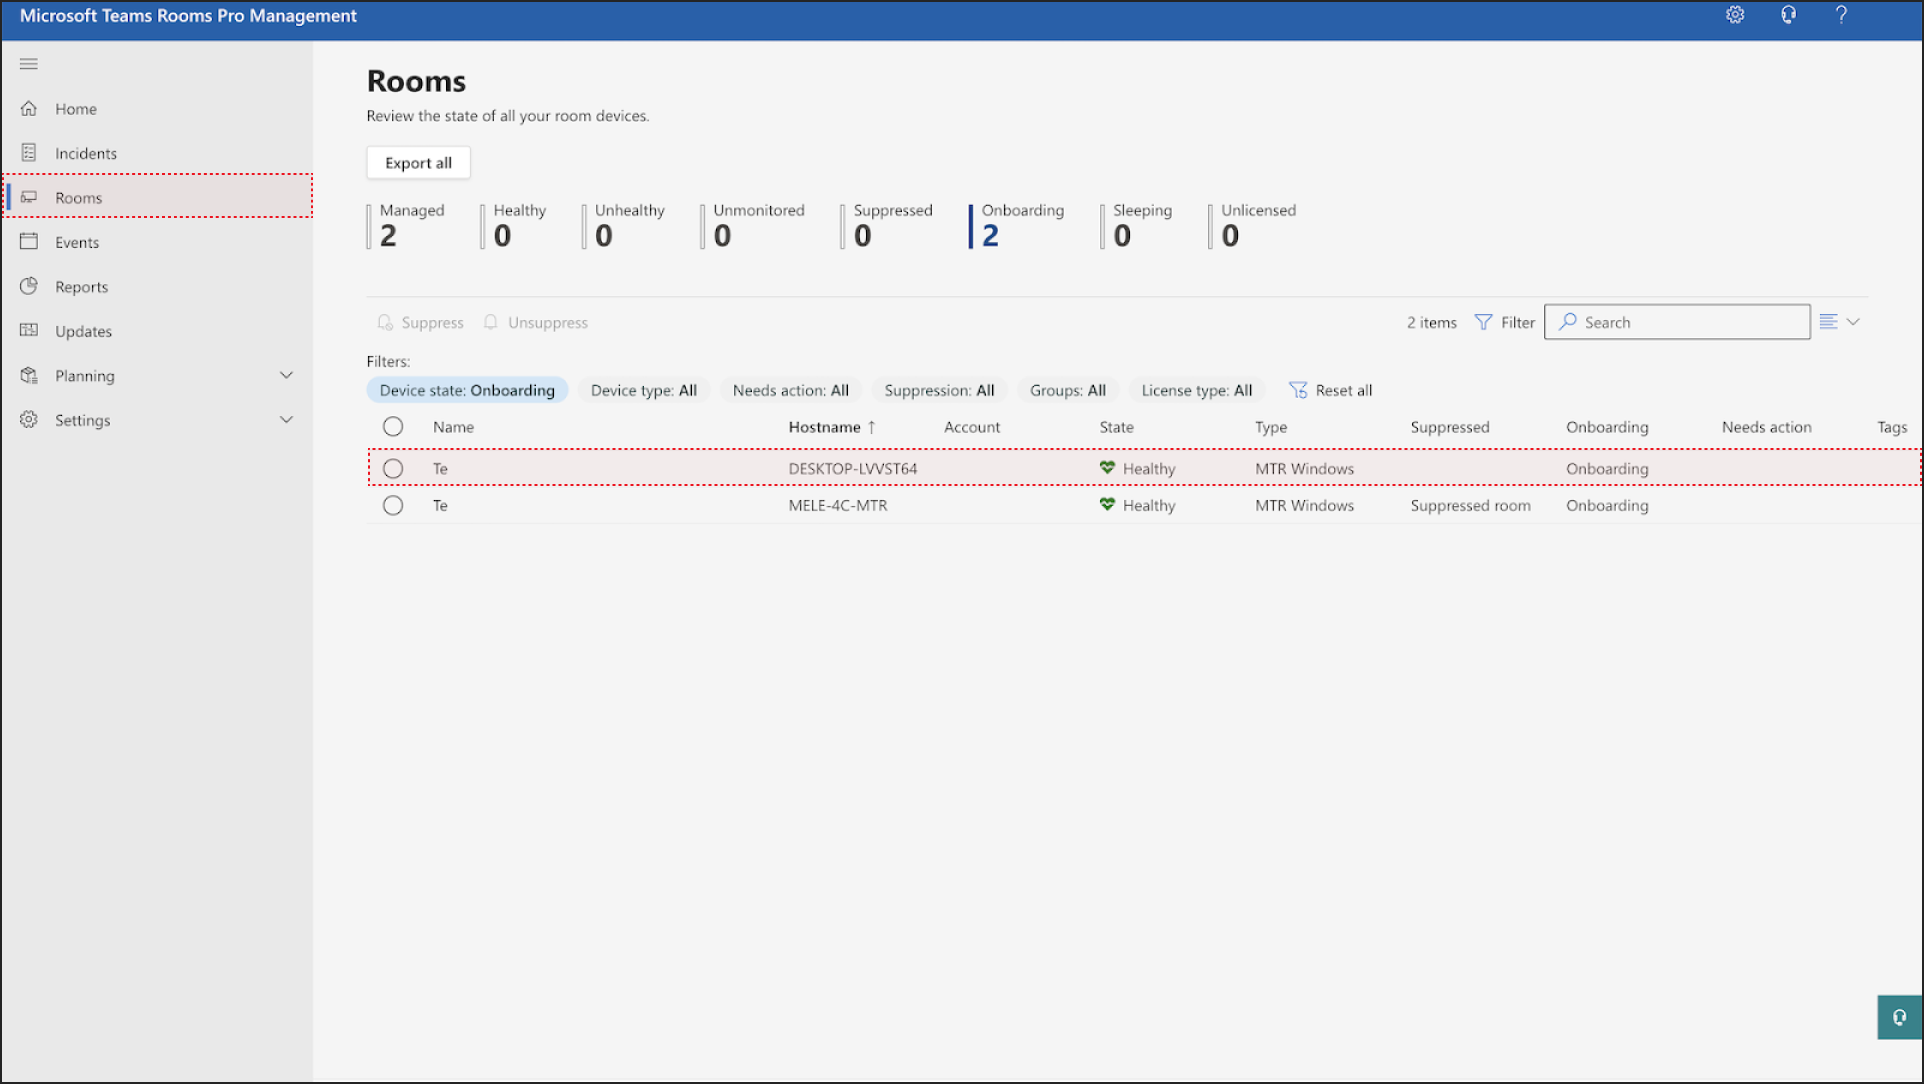Click the Device type: All filter pill
Viewport: 1924px width, 1084px height.
click(643, 390)
